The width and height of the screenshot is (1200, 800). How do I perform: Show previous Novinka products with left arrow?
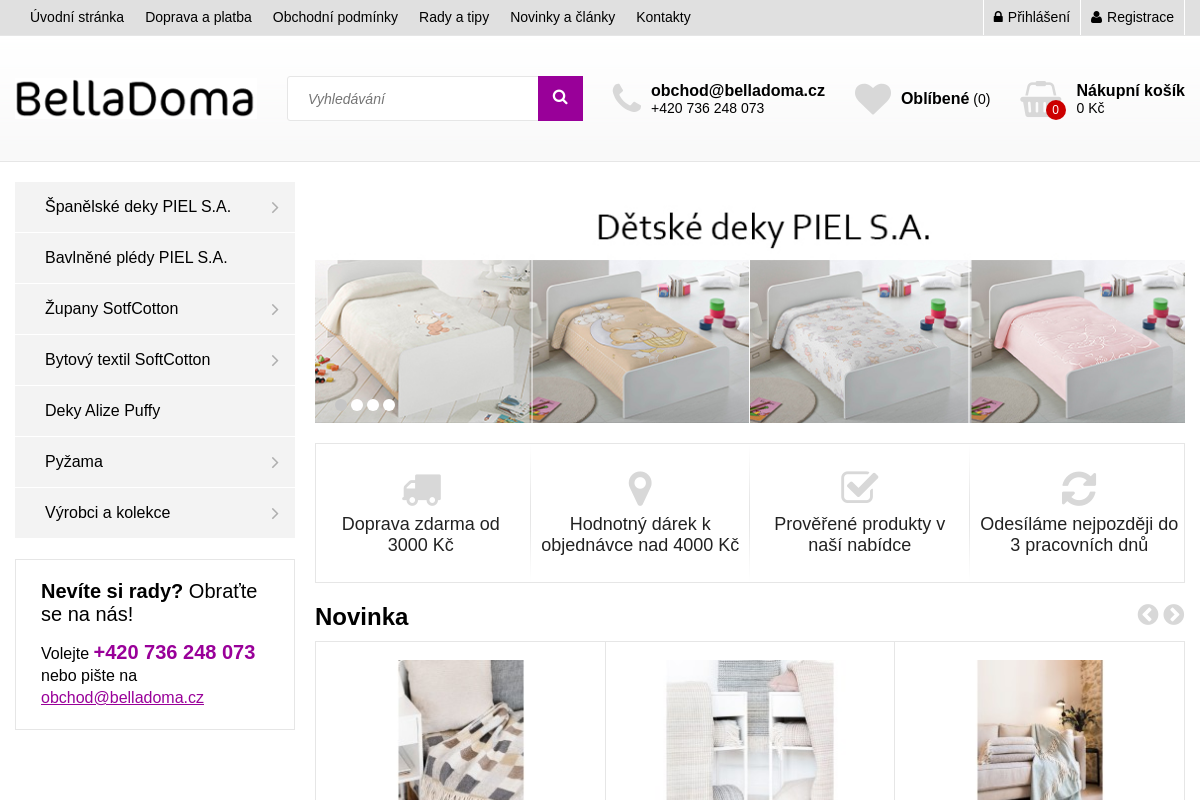(x=1148, y=615)
